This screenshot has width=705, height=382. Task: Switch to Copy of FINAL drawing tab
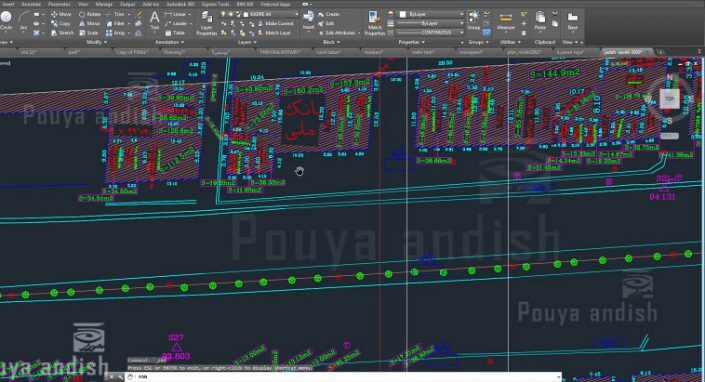pos(131,52)
